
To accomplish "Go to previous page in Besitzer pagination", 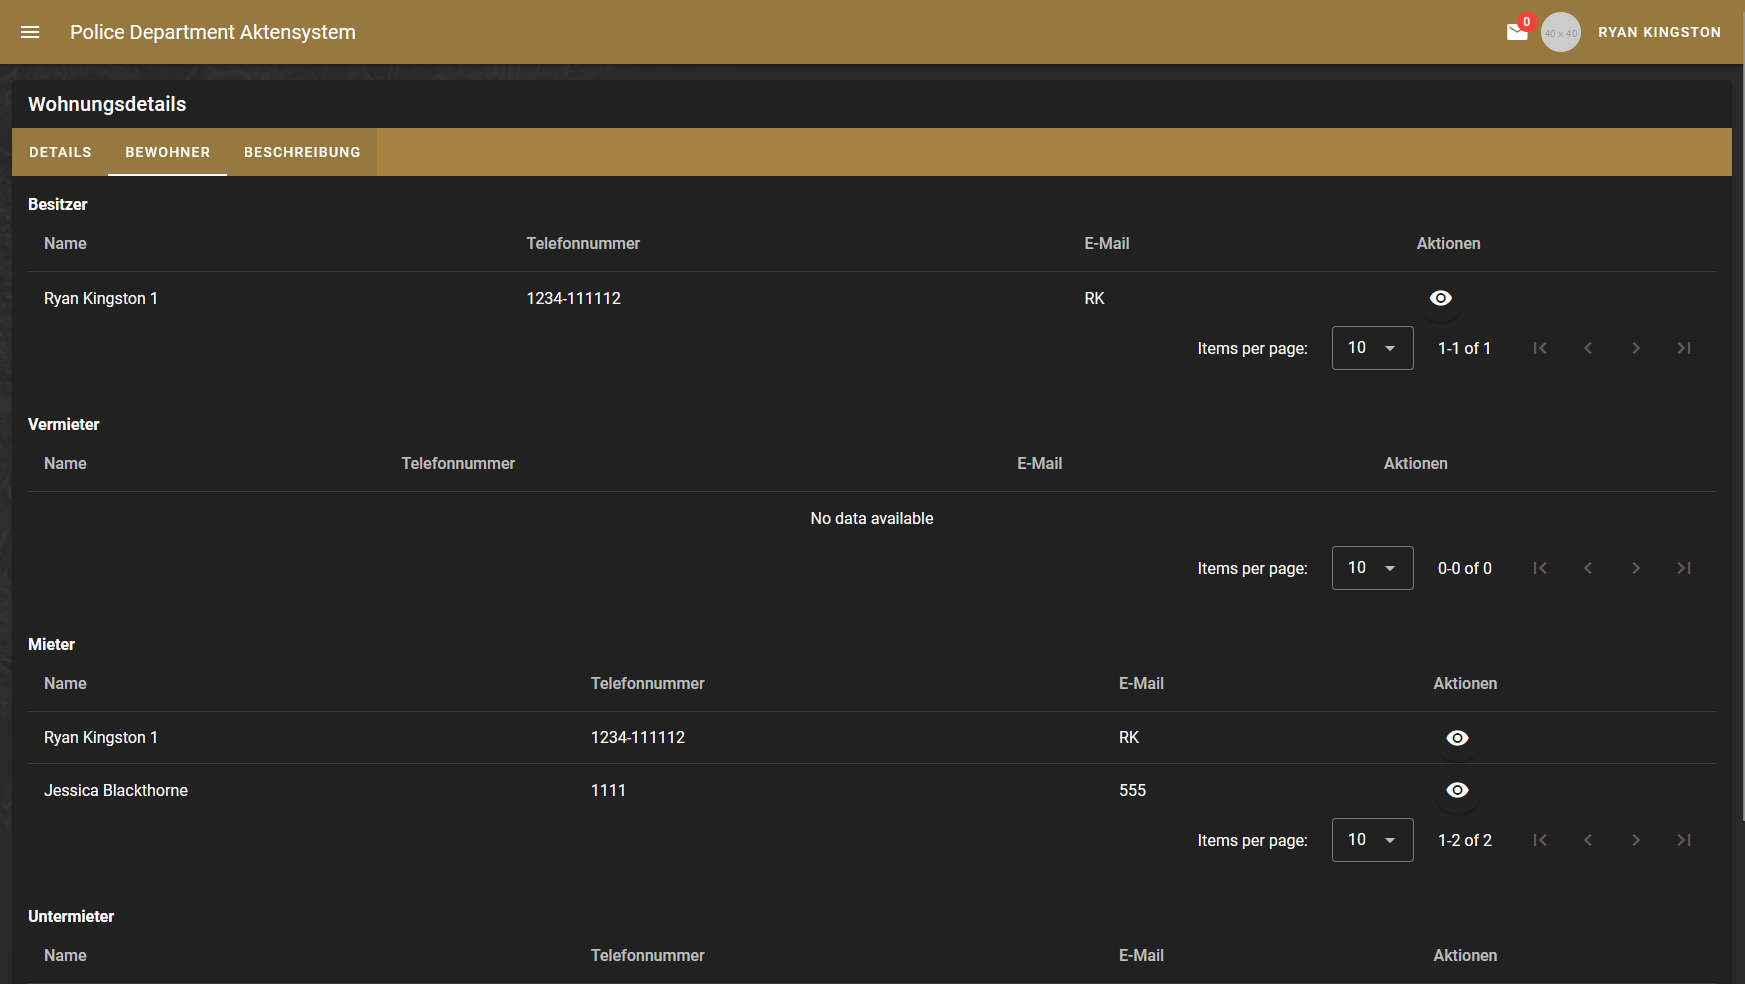I will coord(1588,348).
